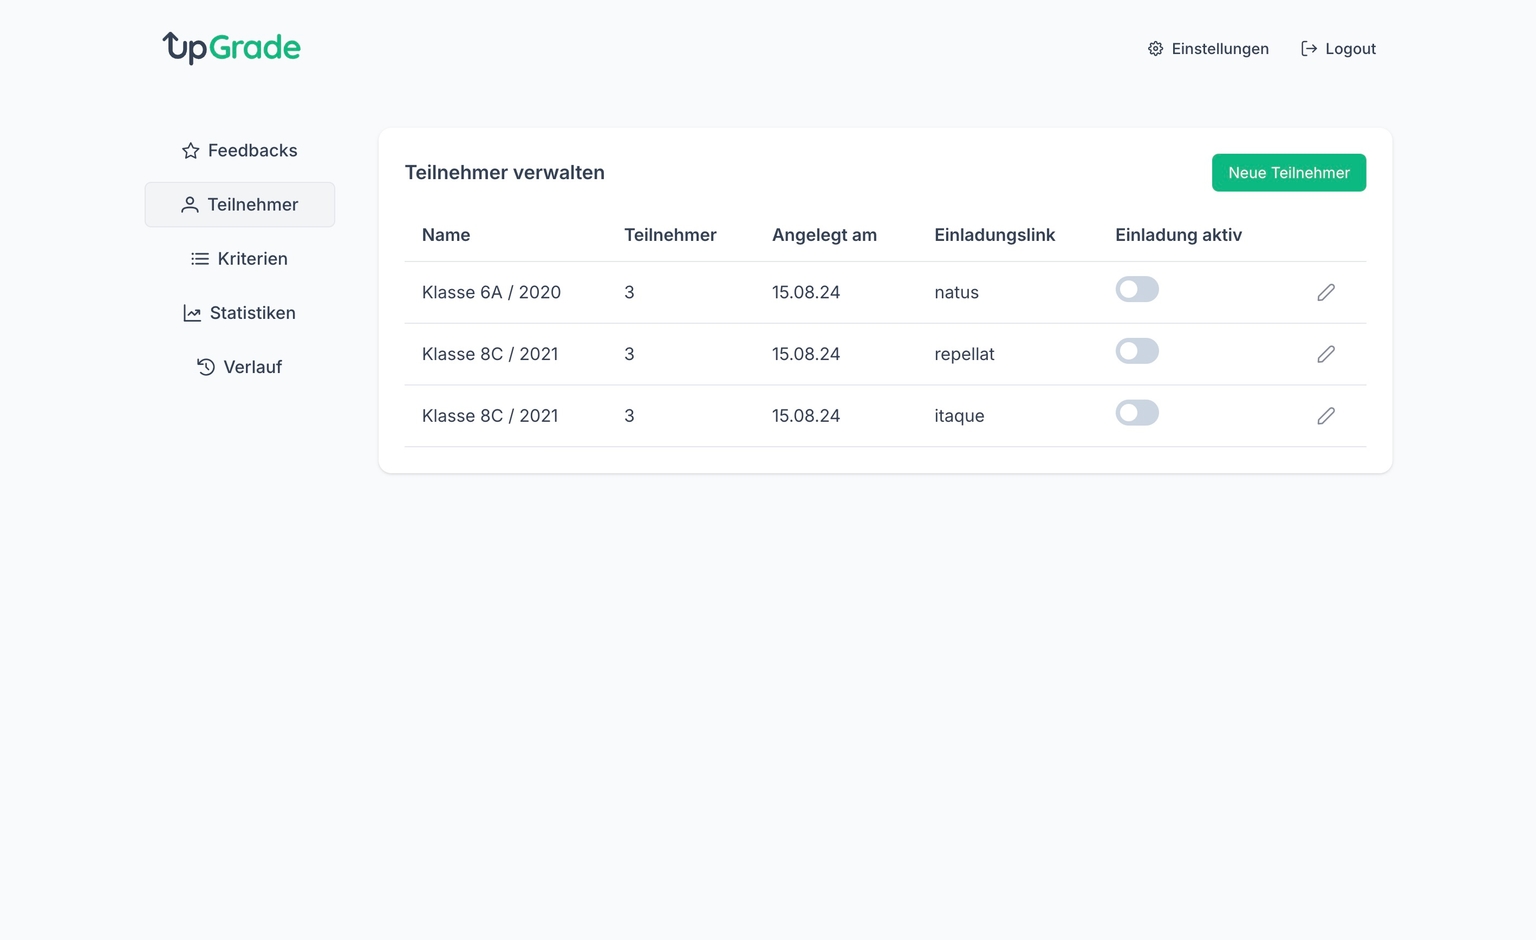The width and height of the screenshot is (1536, 940).
Task: Click the logout arrow icon
Action: click(1308, 49)
